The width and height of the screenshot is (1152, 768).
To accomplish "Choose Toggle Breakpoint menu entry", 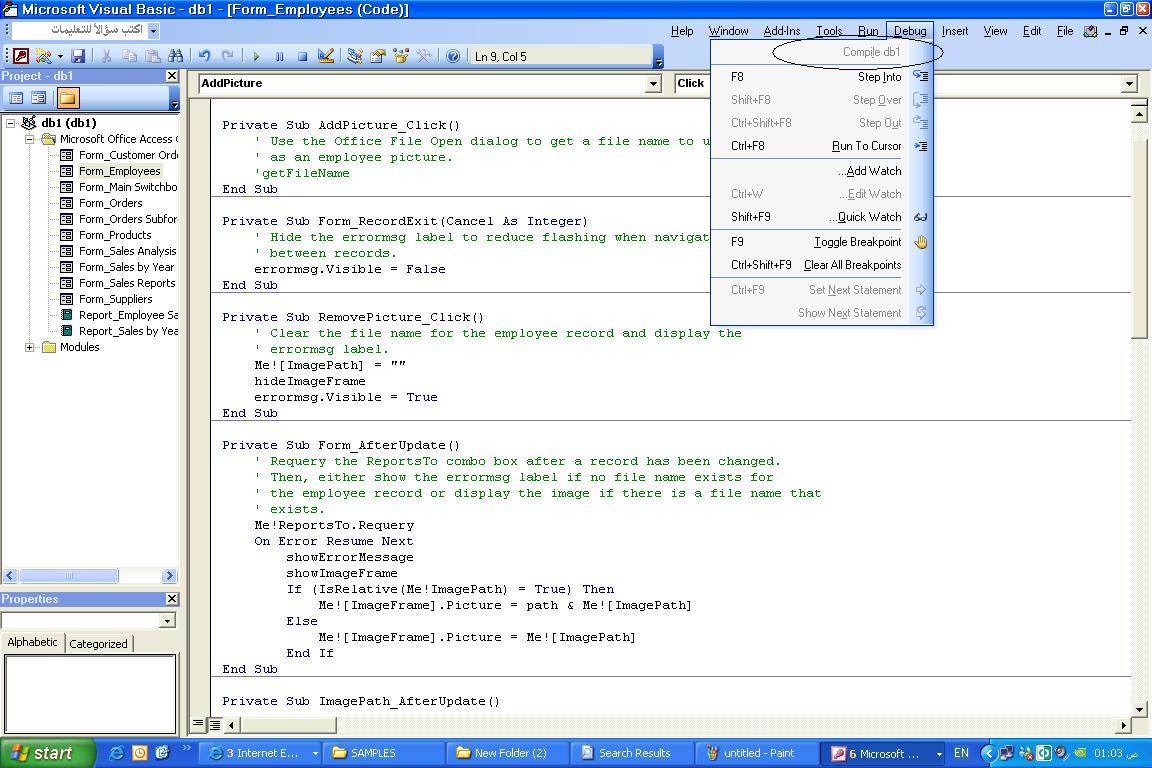I will pyautogui.click(x=822, y=242).
